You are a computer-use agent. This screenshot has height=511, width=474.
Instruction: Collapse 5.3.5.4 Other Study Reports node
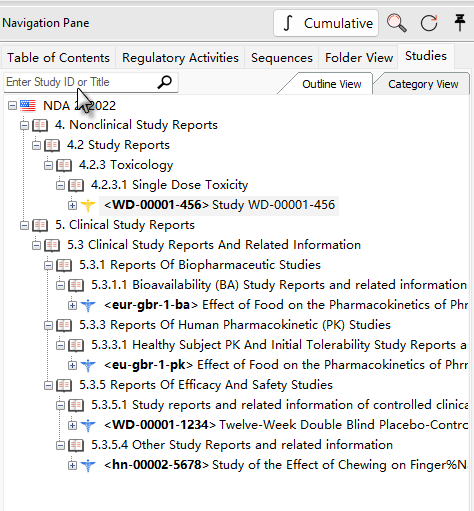pos(60,445)
